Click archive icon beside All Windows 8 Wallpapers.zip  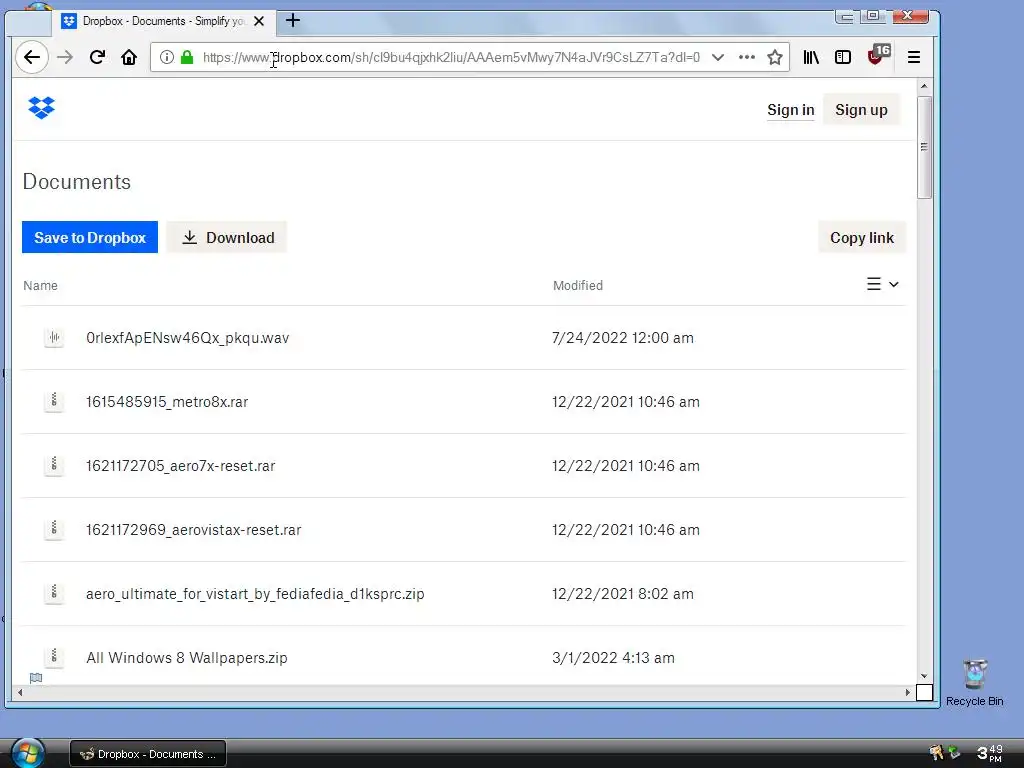click(54, 657)
